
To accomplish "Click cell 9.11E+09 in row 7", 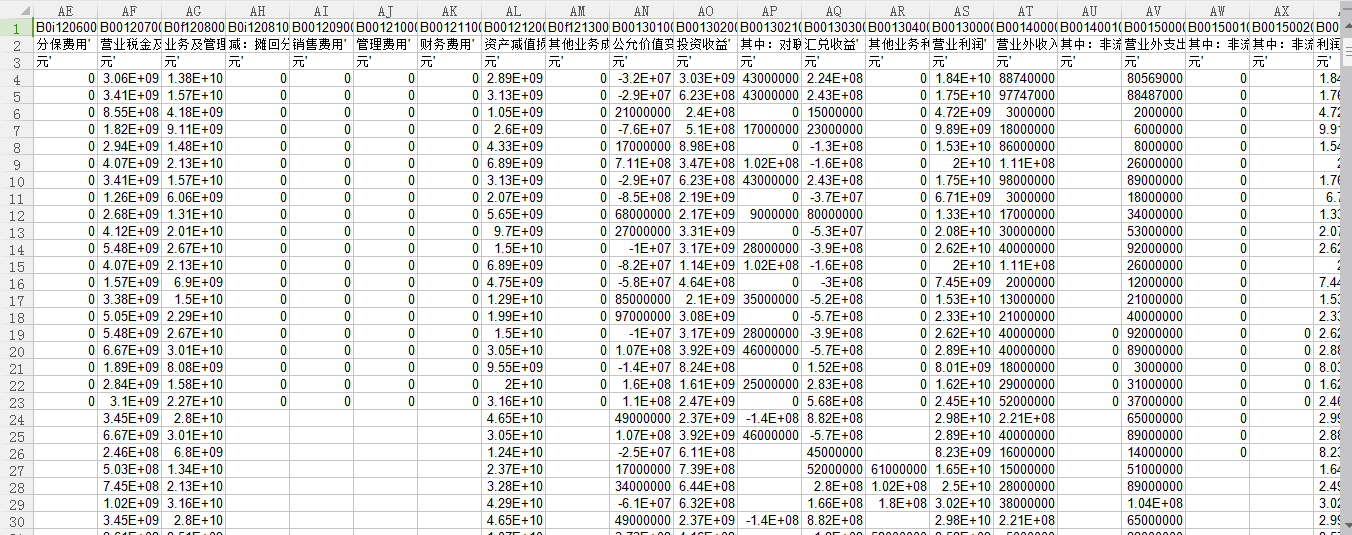I will (x=194, y=130).
